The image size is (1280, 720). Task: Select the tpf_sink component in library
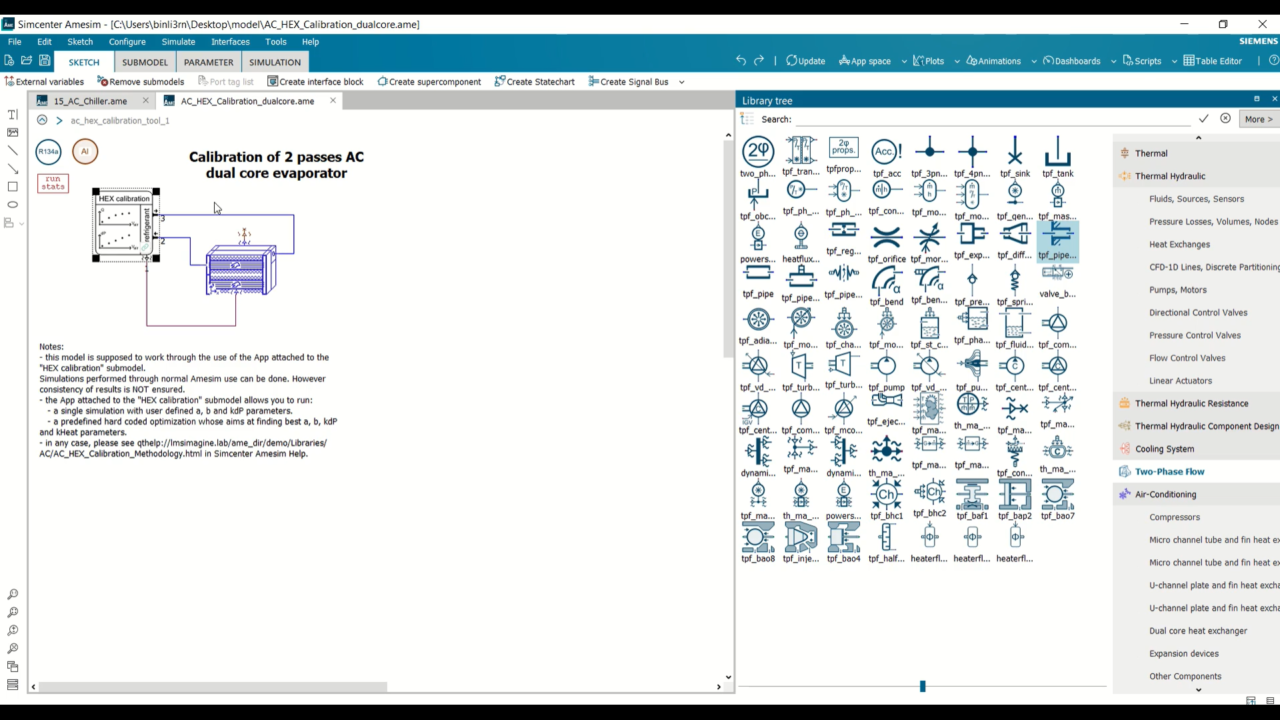(x=1015, y=152)
